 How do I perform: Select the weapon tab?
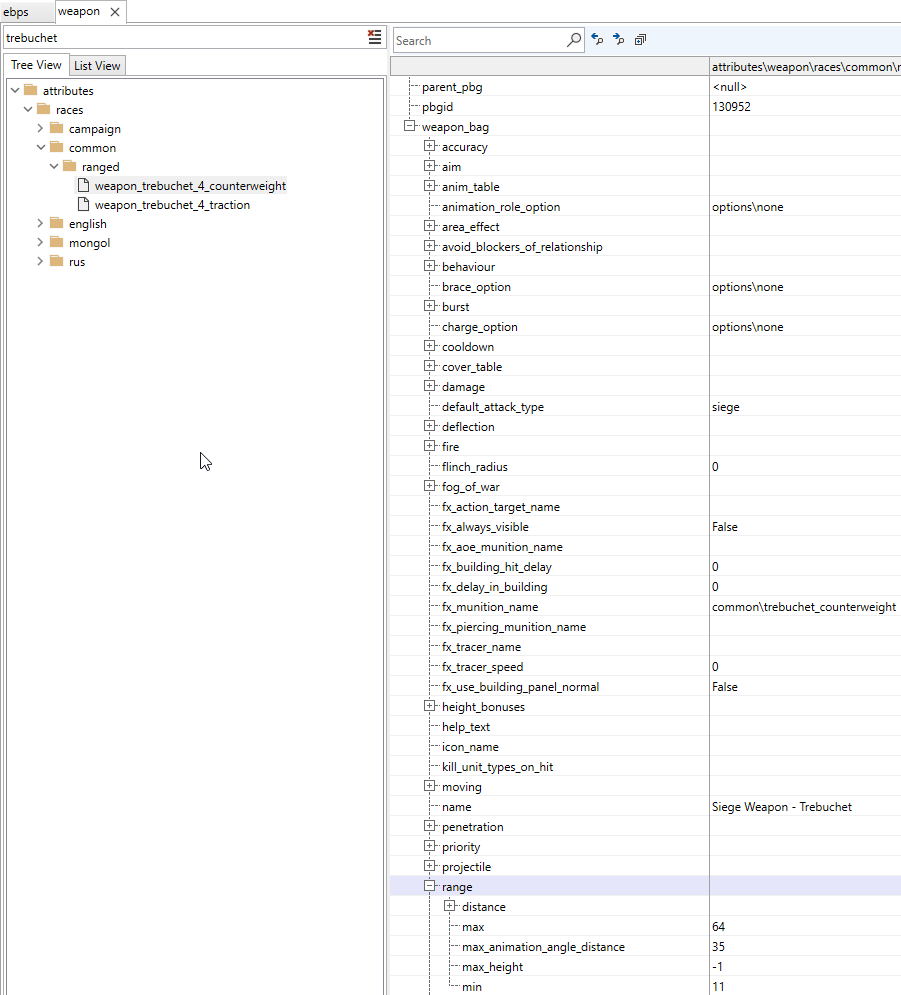point(79,11)
